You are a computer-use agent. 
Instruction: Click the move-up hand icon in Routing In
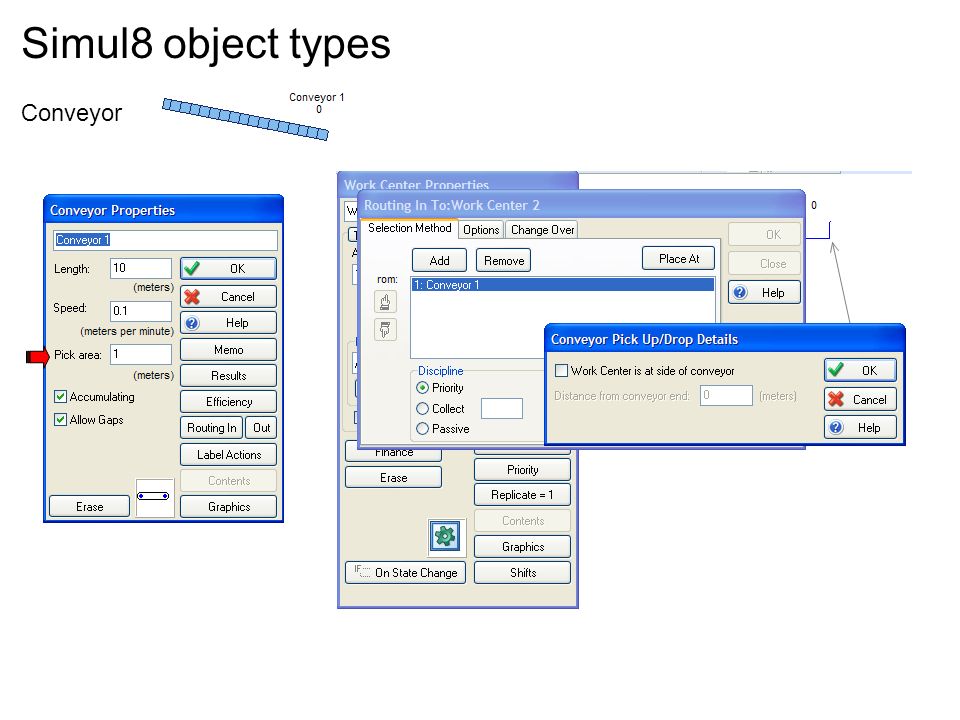click(x=385, y=302)
